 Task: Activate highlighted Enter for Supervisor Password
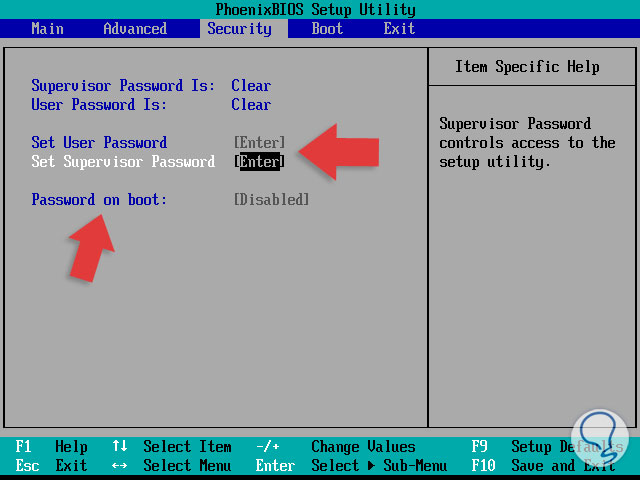260,162
